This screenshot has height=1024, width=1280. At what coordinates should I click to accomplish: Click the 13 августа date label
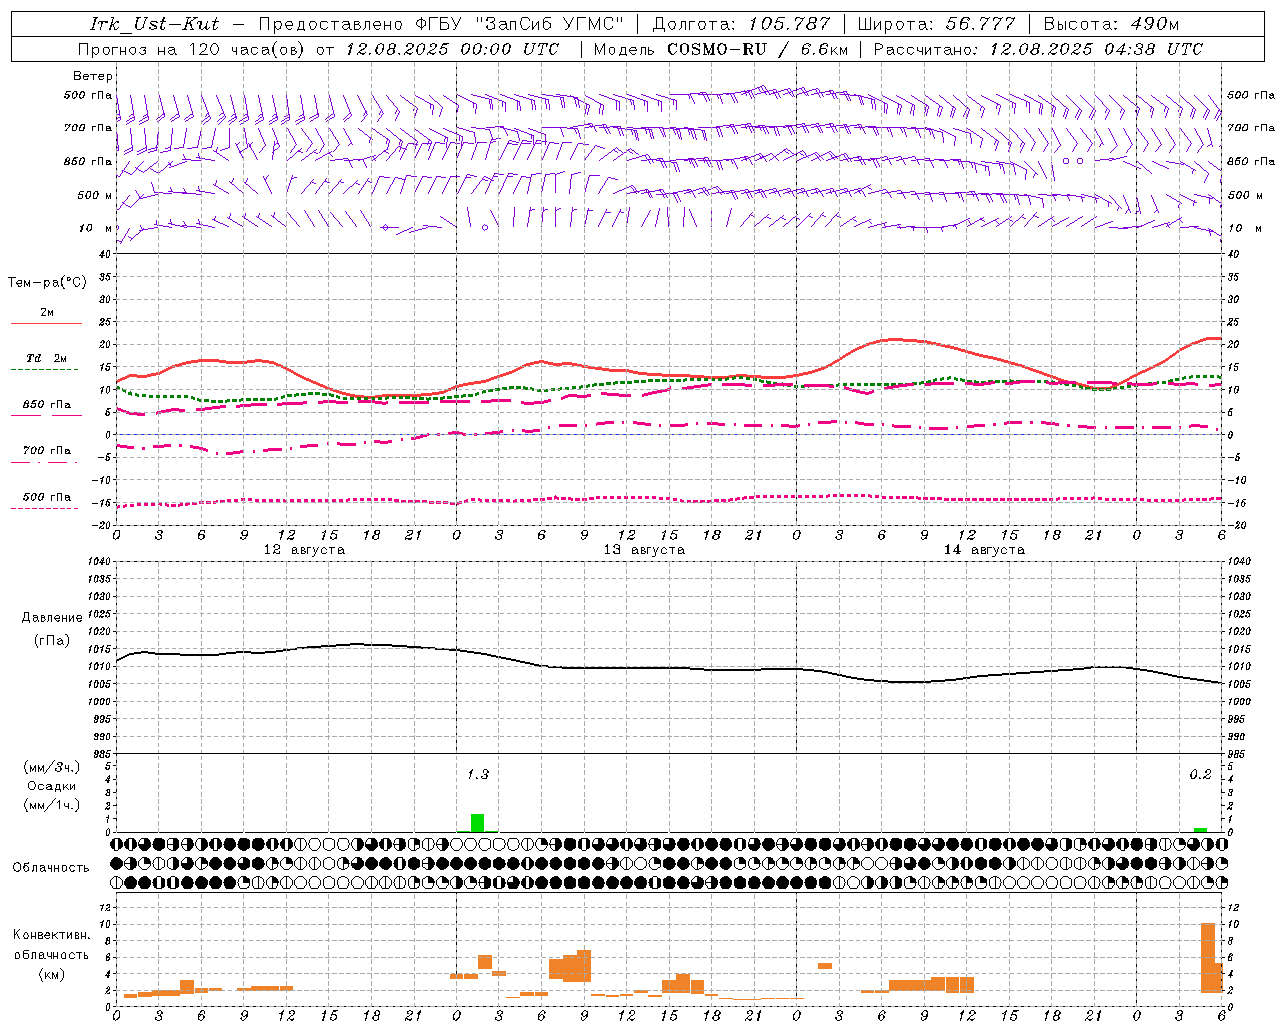[x=644, y=550]
